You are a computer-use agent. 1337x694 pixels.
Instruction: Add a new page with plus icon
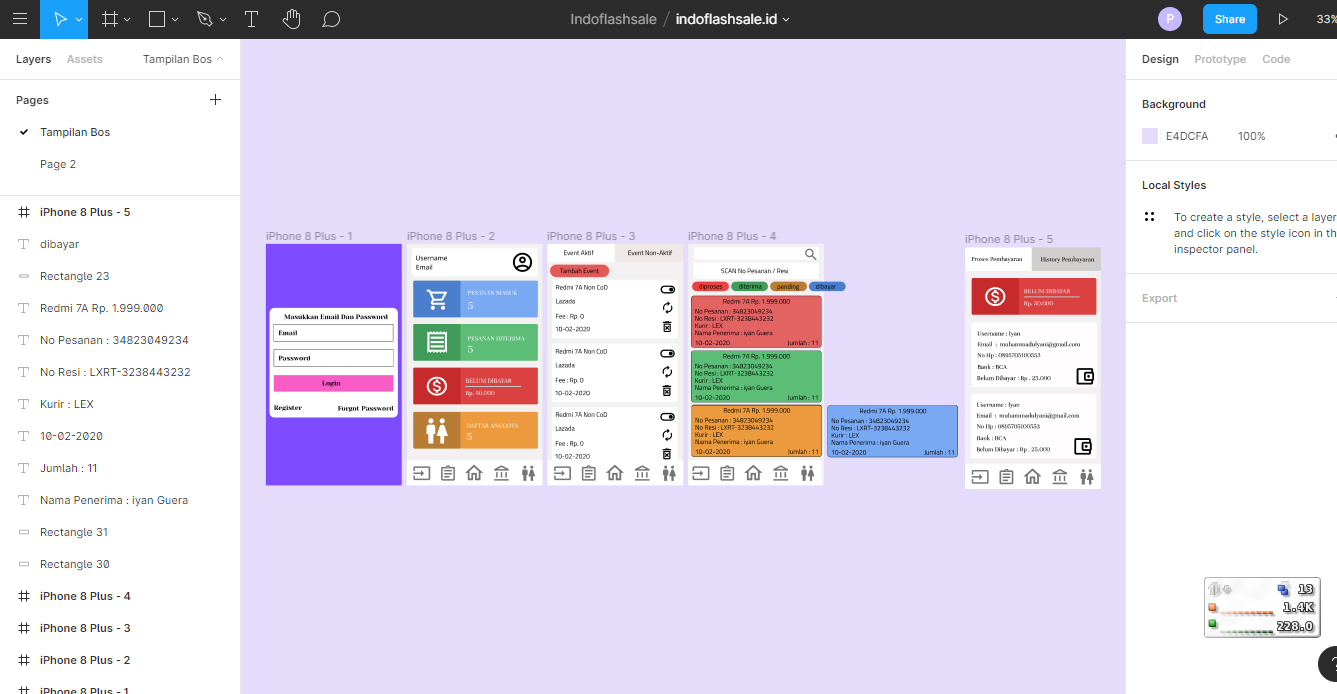pos(215,100)
